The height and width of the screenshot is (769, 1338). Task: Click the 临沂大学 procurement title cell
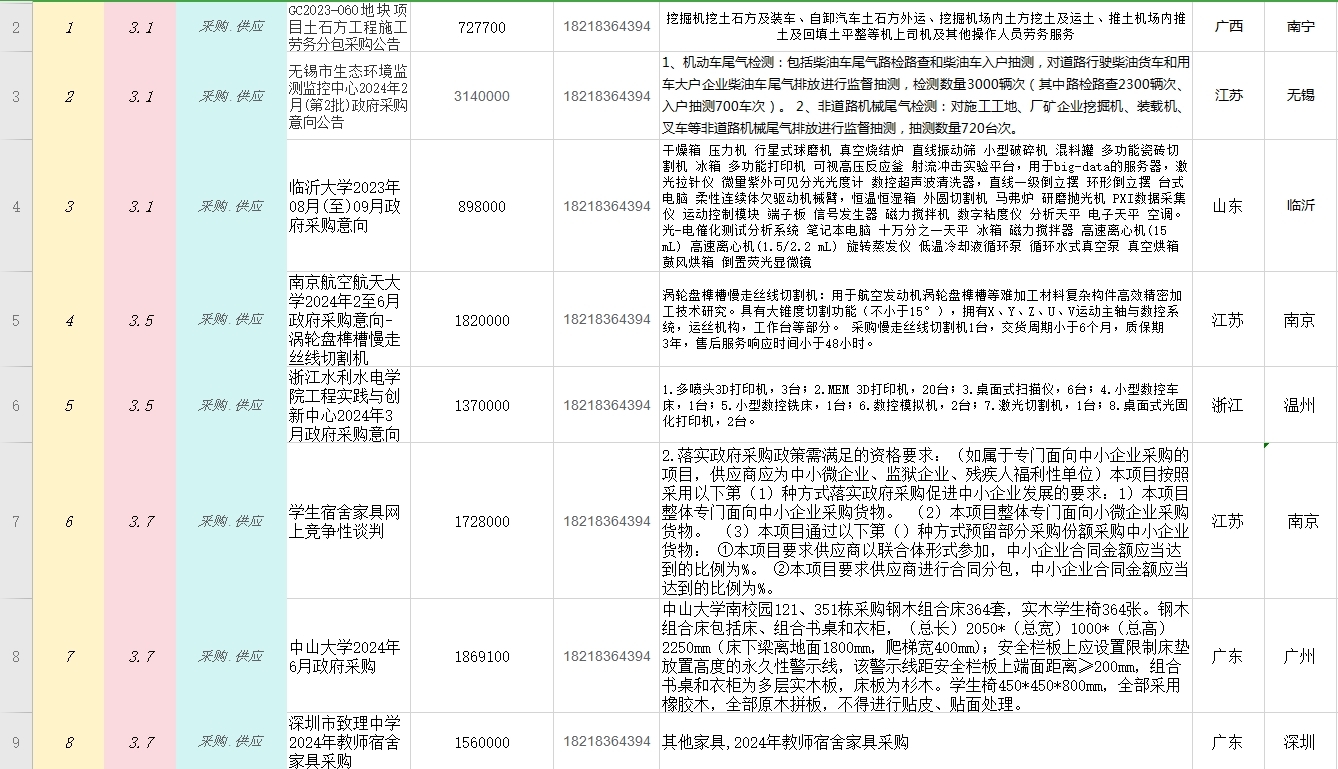(x=347, y=206)
